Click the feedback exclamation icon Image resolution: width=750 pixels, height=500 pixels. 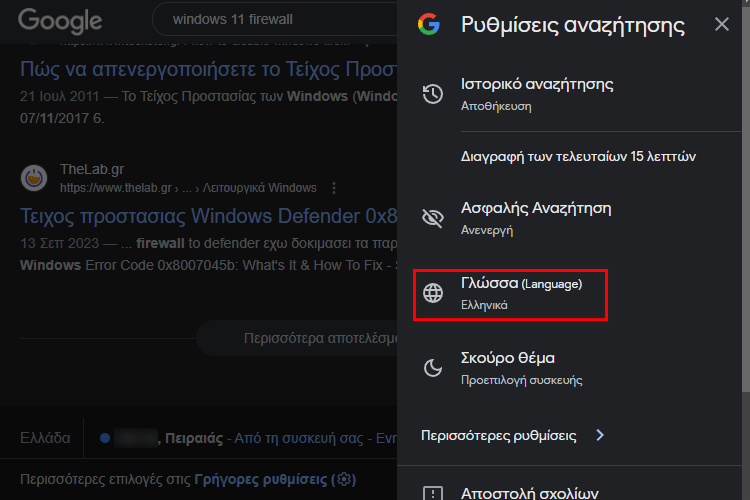coord(433,493)
